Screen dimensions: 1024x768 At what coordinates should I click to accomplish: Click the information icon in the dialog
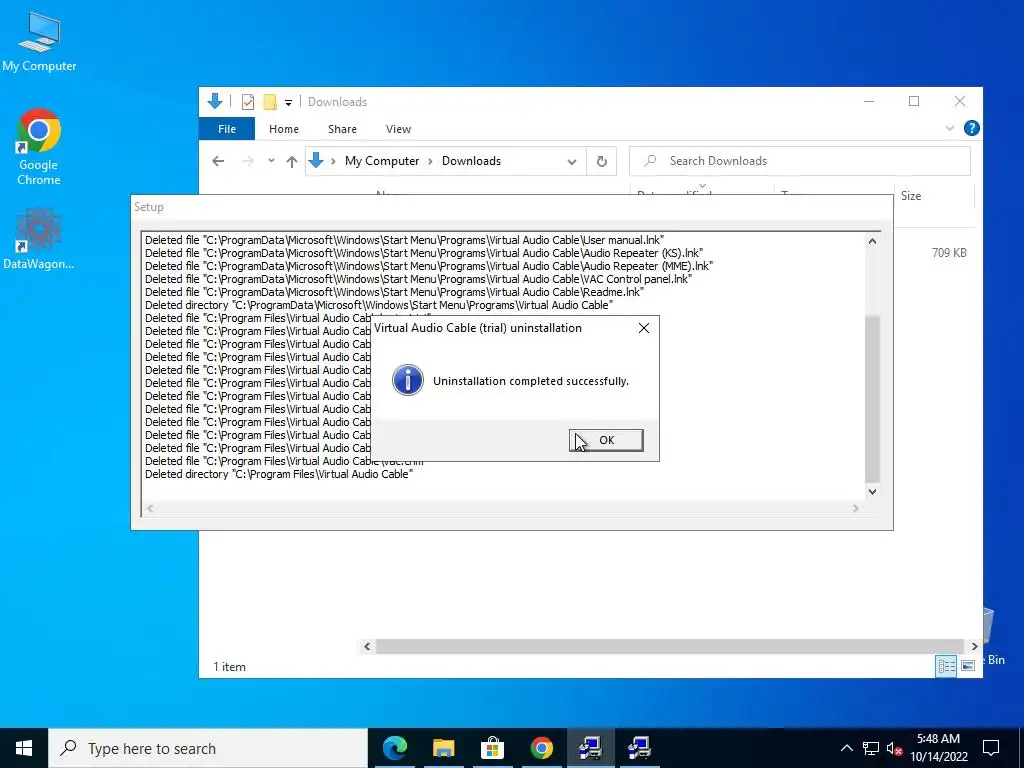click(x=408, y=380)
